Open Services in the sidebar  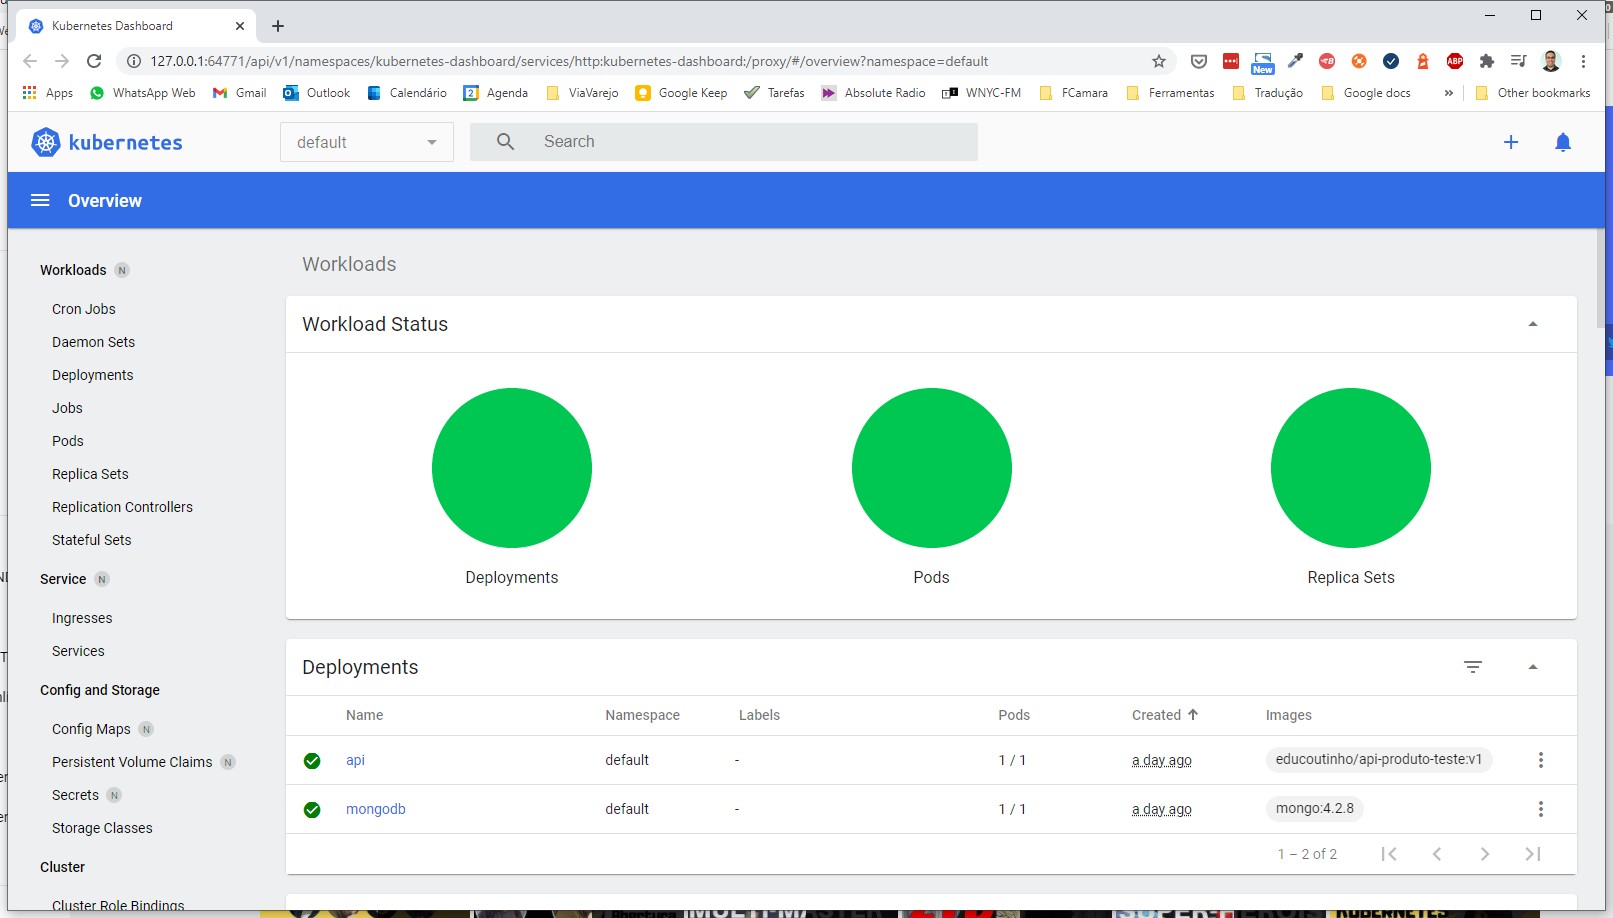click(78, 651)
